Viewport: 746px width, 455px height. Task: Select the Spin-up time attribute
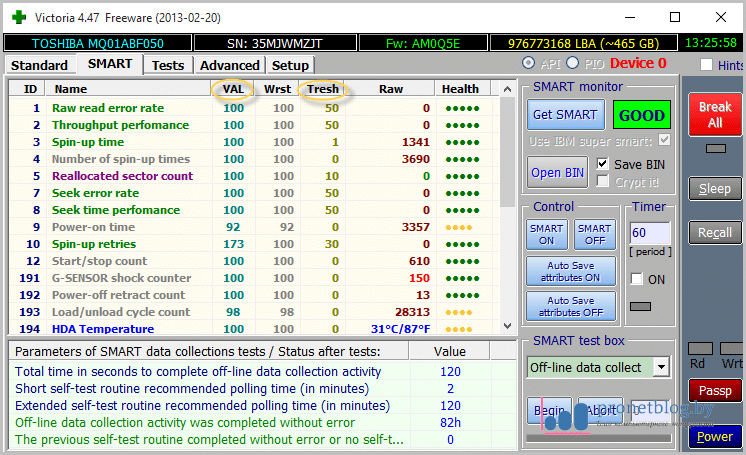(254, 142)
